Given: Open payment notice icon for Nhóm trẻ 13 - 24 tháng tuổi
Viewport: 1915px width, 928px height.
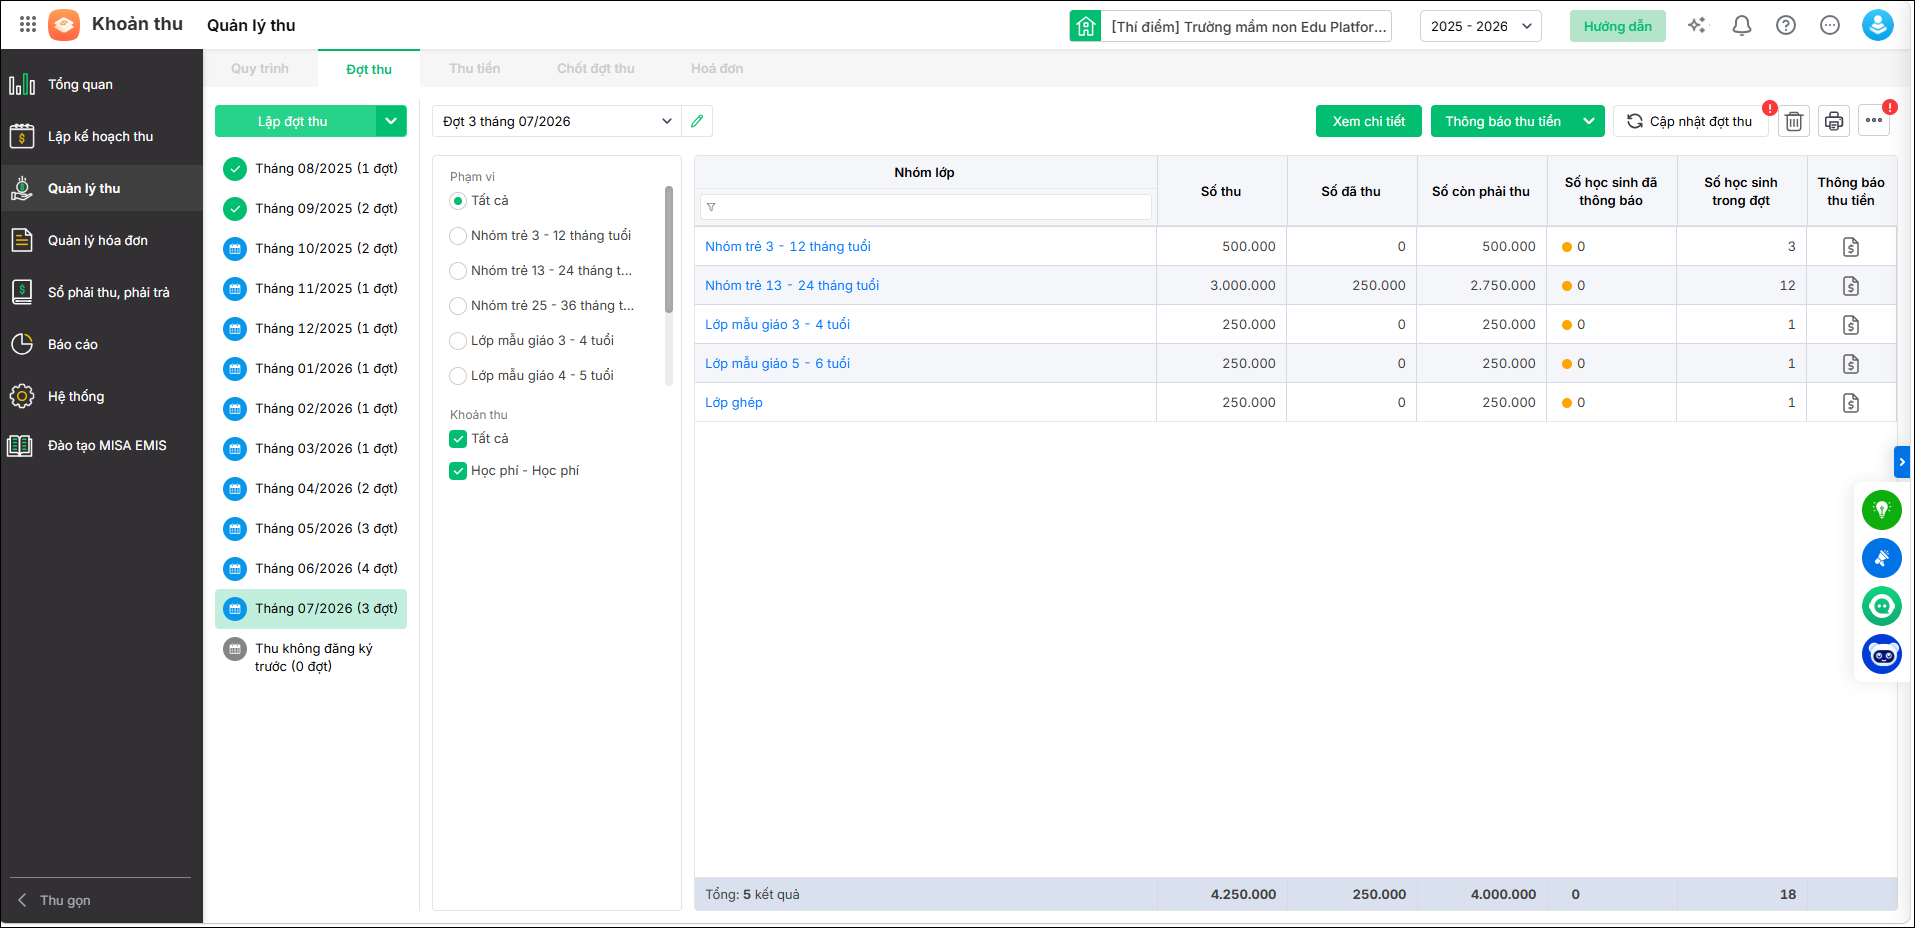Looking at the screenshot, I should (1851, 286).
